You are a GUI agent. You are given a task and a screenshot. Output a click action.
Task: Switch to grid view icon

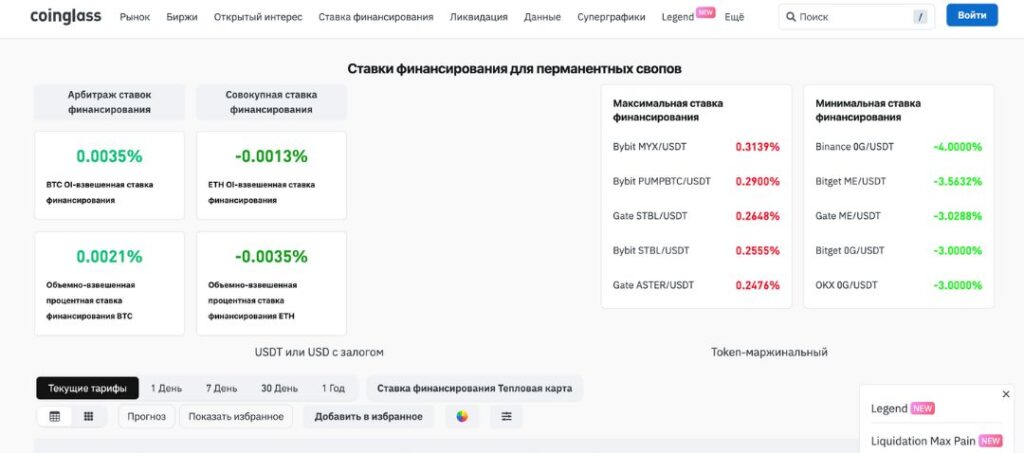(x=88, y=416)
